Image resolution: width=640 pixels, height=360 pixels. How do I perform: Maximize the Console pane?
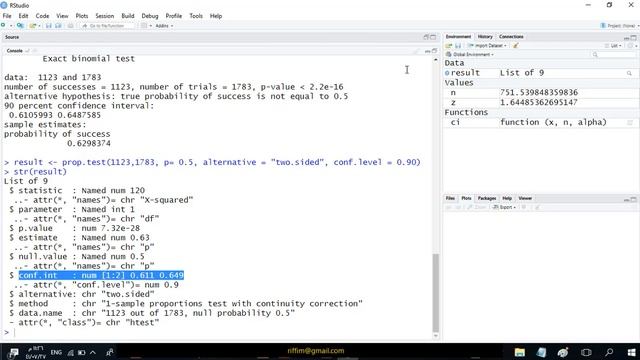[434, 51]
